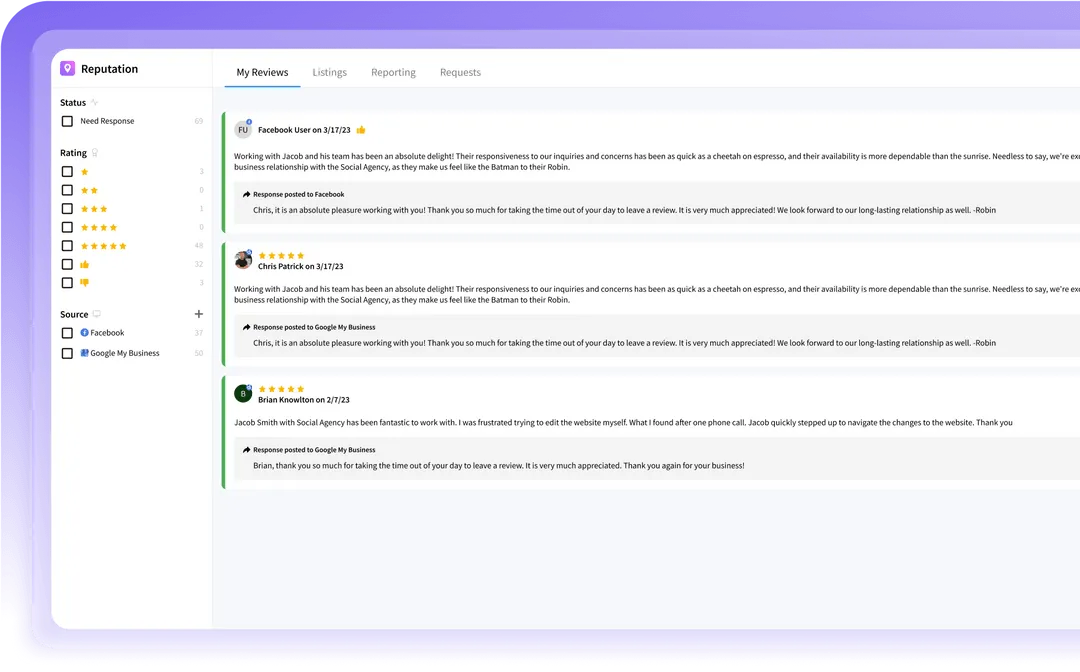Click 'Brian Knowlton on 2/7/23' reviewer name
This screenshot has width=1080, height=672.
304,399
